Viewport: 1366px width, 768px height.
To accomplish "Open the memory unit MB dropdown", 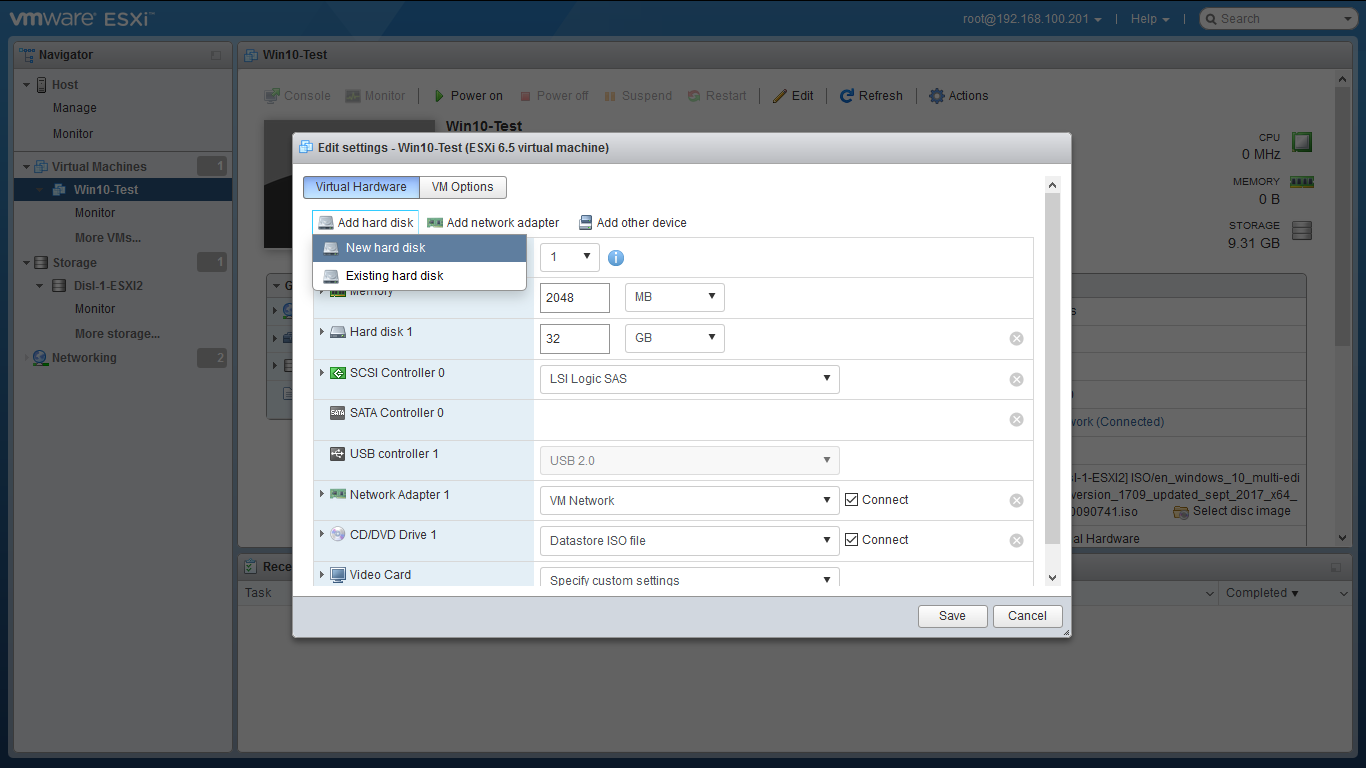I will pyautogui.click(x=675, y=297).
